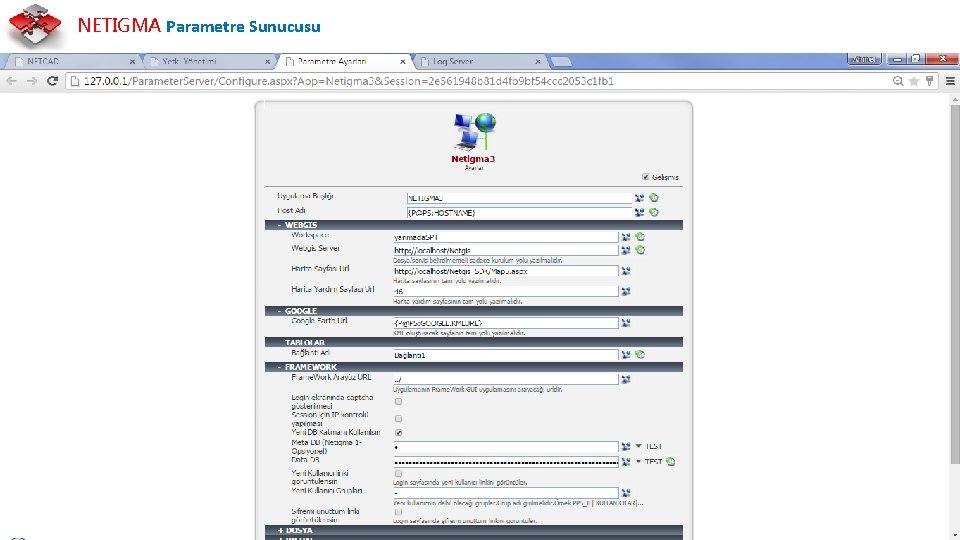The height and width of the screenshot is (540, 960).
Task: Click the TEST link on Data DB row
Action: tap(653, 462)
